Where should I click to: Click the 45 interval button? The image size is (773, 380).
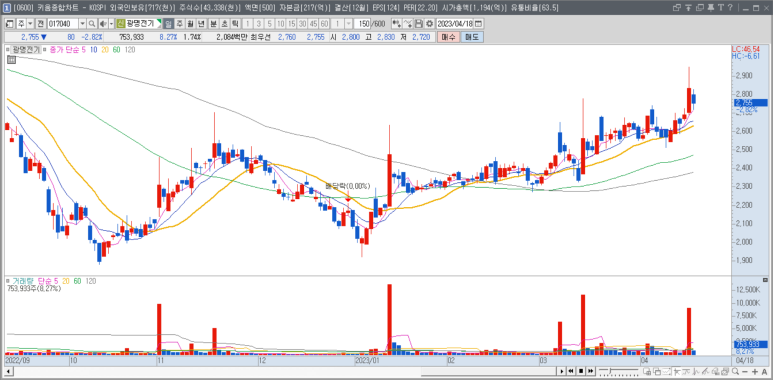coord(314,24)
